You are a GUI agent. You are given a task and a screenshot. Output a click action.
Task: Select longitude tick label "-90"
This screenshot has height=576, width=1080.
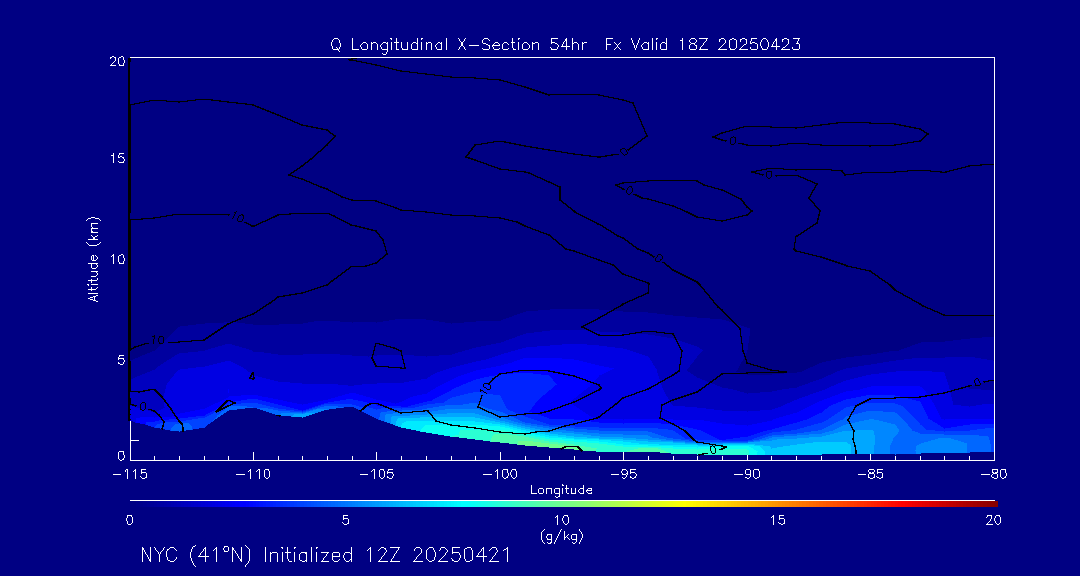[x=747, y=474]
